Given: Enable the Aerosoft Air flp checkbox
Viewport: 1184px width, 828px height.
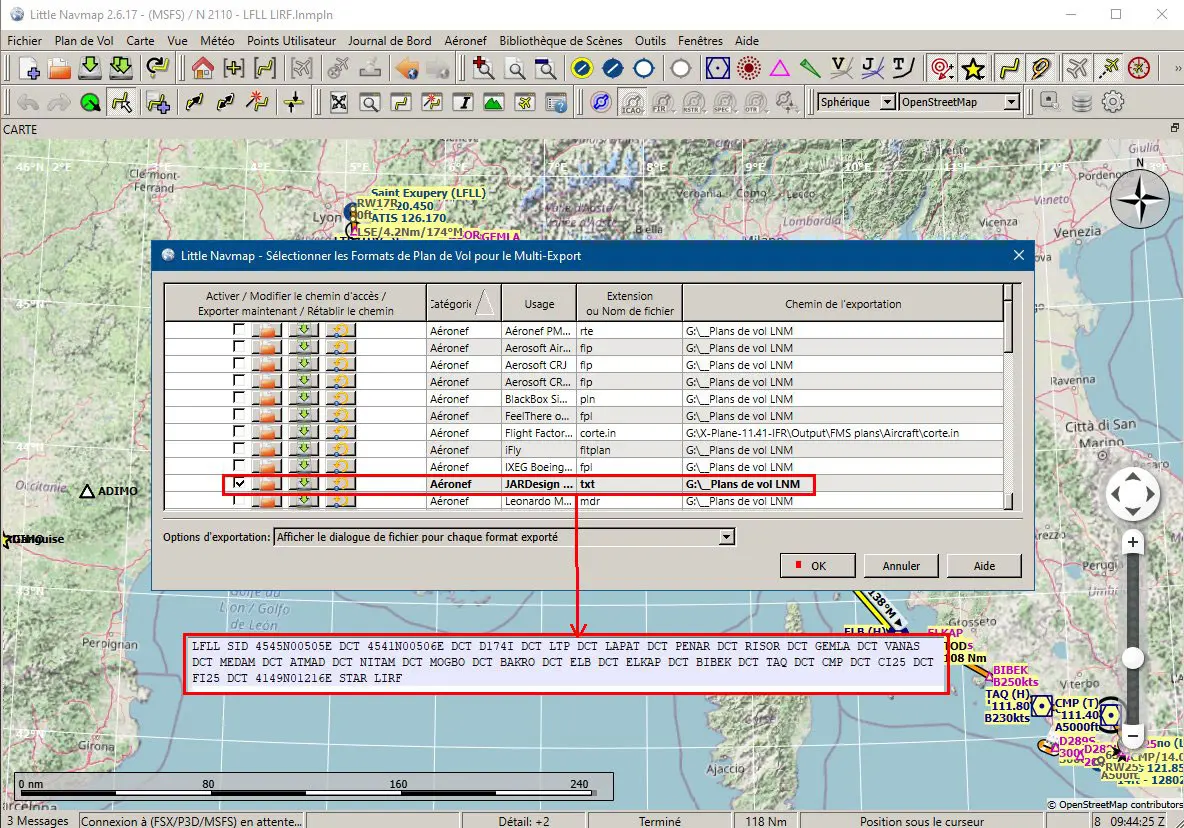Looking at the screenshot, I should pos(239,347).
